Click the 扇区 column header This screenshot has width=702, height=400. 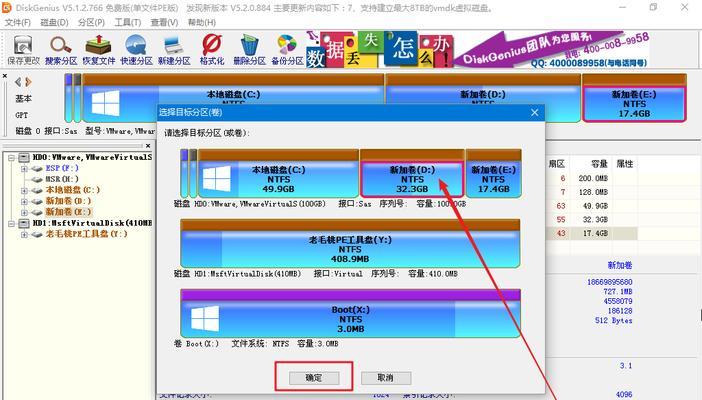coord(556,164)
